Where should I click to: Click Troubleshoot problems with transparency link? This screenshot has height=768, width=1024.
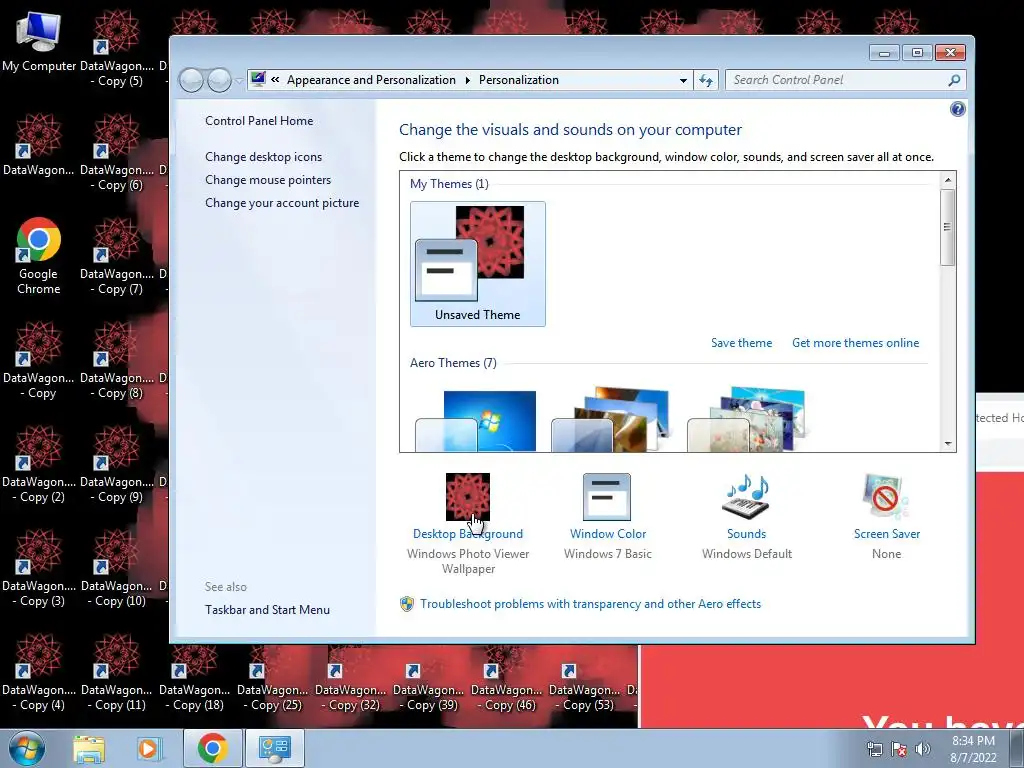(590, 604)
